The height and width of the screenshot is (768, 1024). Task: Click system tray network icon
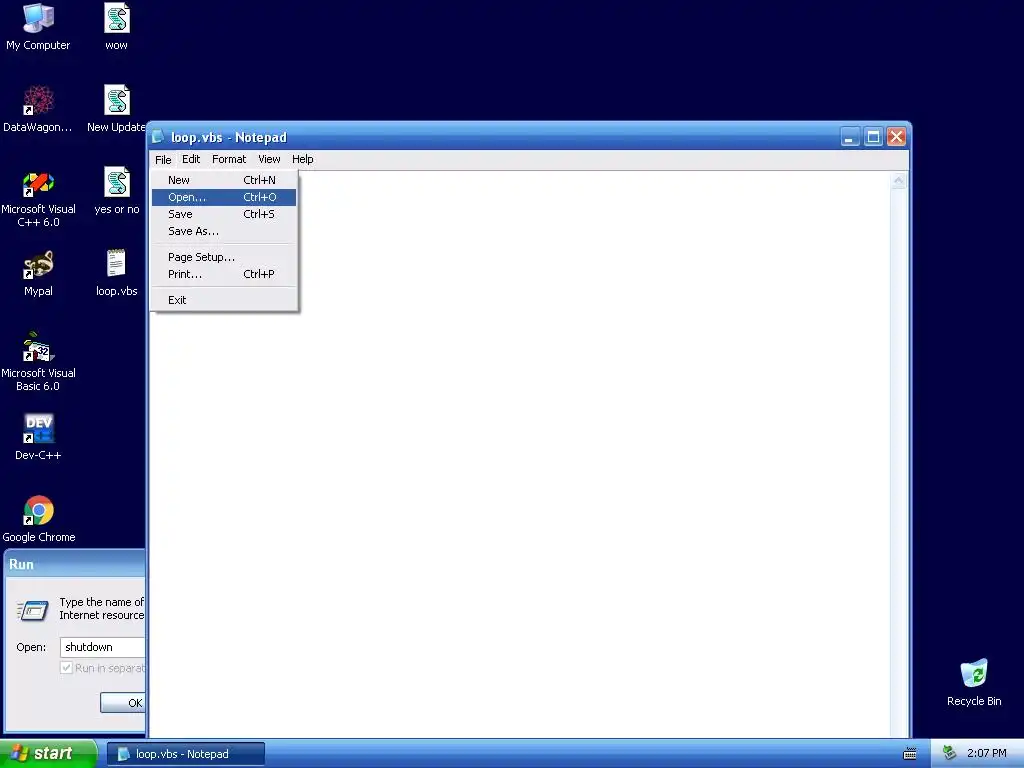click(949, 754)
